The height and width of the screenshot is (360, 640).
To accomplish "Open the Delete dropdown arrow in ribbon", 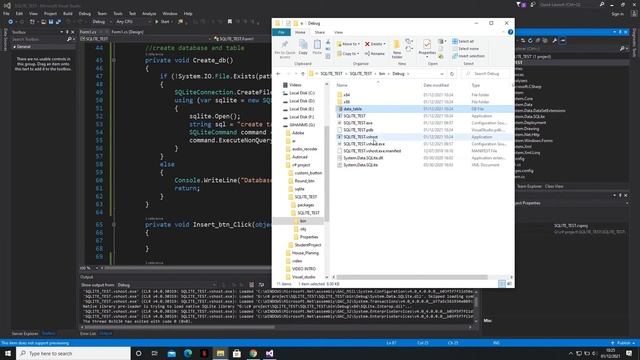I will (x=384, y=44).
